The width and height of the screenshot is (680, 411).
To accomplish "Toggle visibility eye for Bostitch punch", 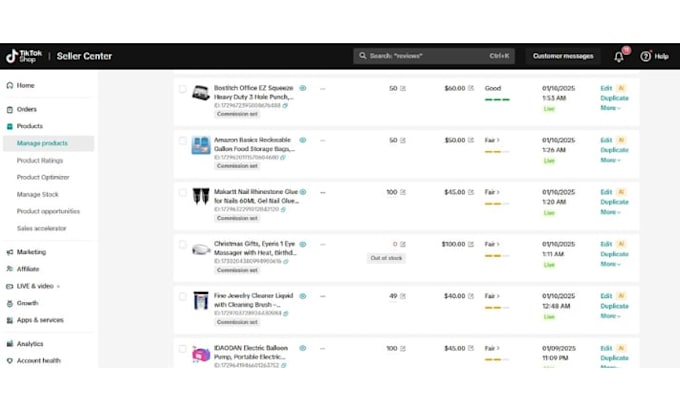I will pos(303,88).
